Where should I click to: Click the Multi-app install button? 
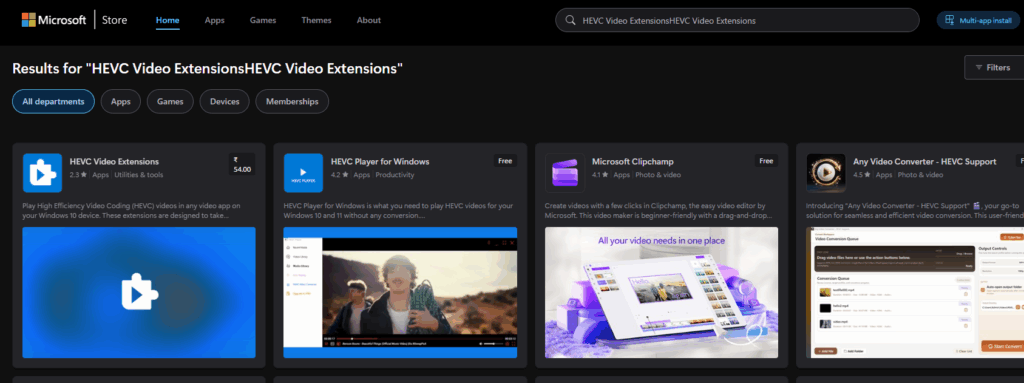pos(978,20)
